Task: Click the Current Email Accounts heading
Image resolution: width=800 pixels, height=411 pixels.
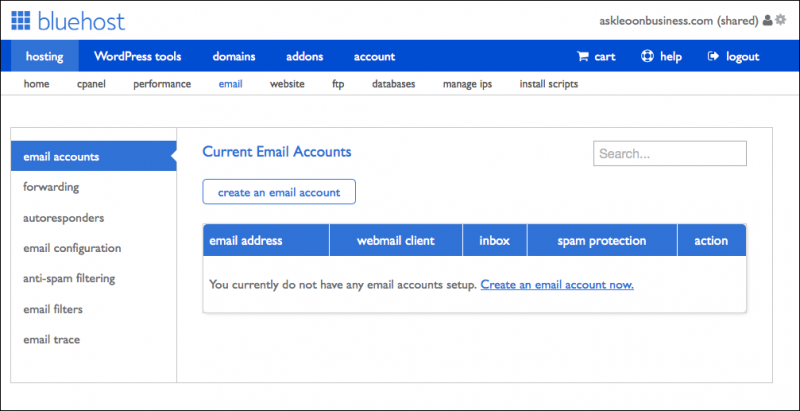Action: point(277,151)
